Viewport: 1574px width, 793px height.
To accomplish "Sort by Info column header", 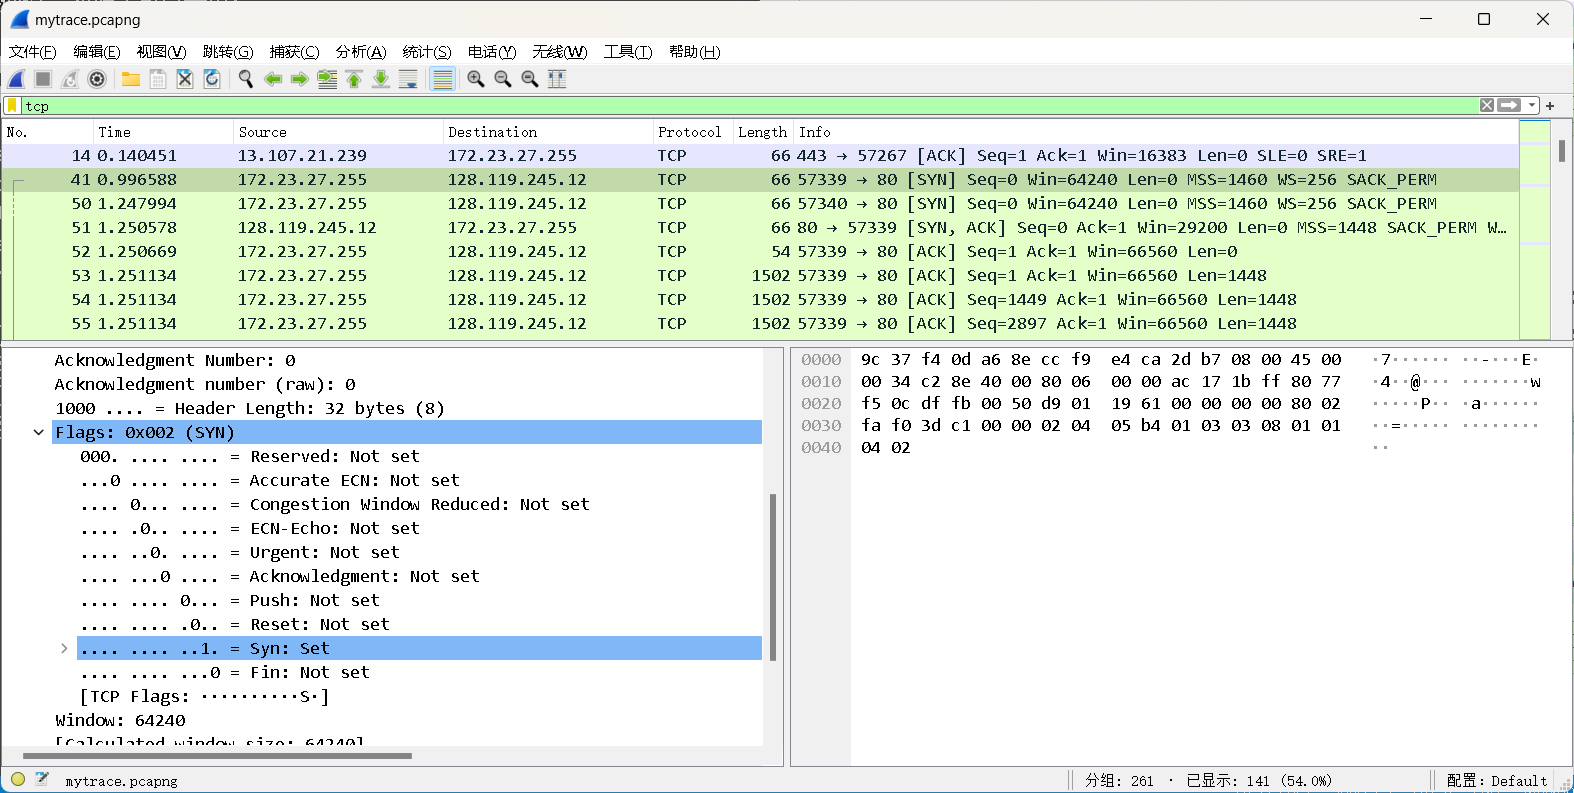I will click(x=1156, y=132).
